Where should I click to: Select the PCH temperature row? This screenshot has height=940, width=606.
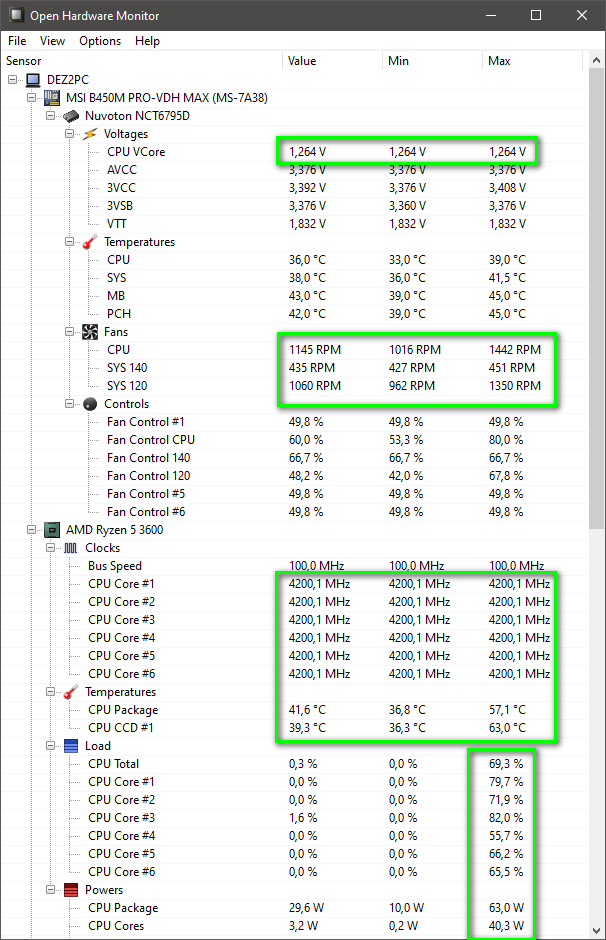coord(294,314)
